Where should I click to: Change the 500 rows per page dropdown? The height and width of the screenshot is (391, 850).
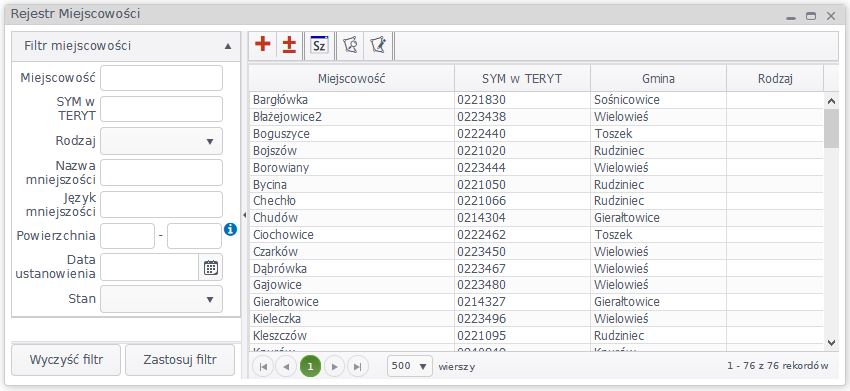coord(410,366)
